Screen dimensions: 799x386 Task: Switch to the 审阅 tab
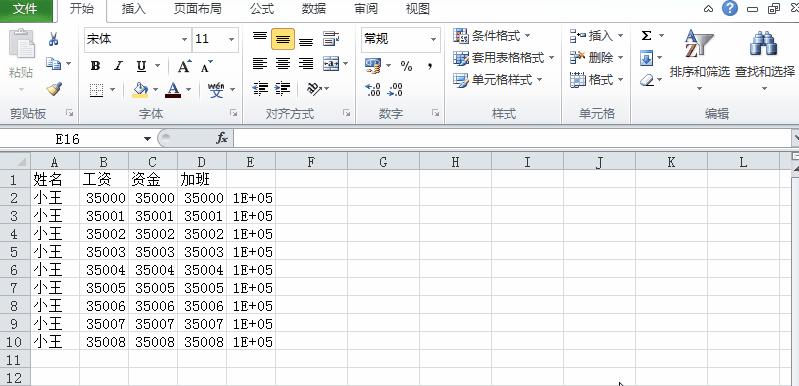pyautogui.click(x=366, y=9)
